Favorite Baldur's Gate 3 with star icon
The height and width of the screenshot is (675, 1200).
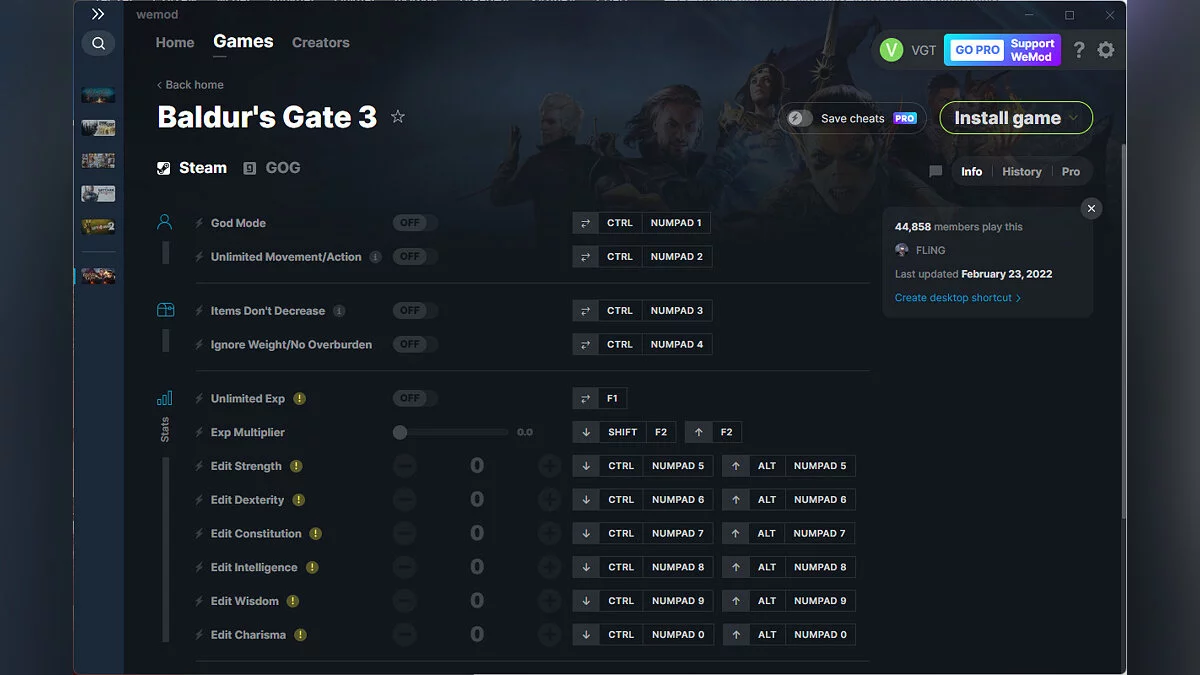(398, 117)
